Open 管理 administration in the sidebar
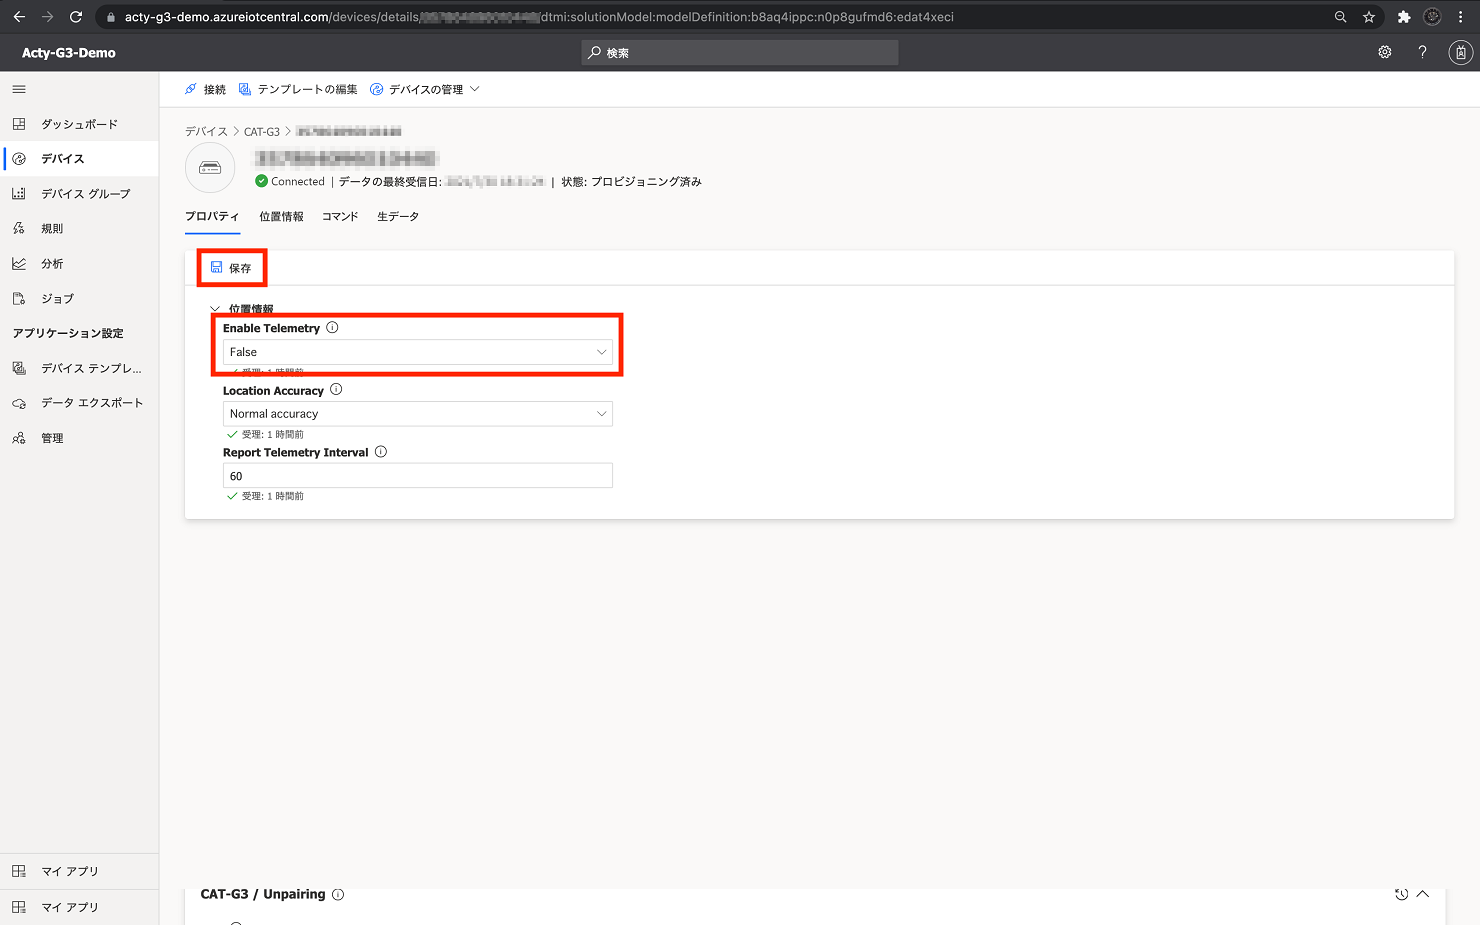The image size is (1480, 925). click(79, 438)
